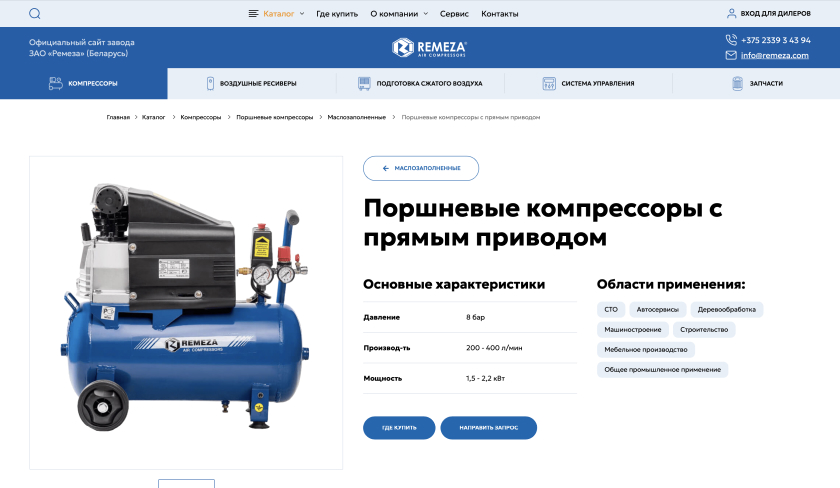This screenshot has width=840, height=488.
Task: Click the Мебельное производство tag
Action: pyautogui.click(x=646, y=349)
